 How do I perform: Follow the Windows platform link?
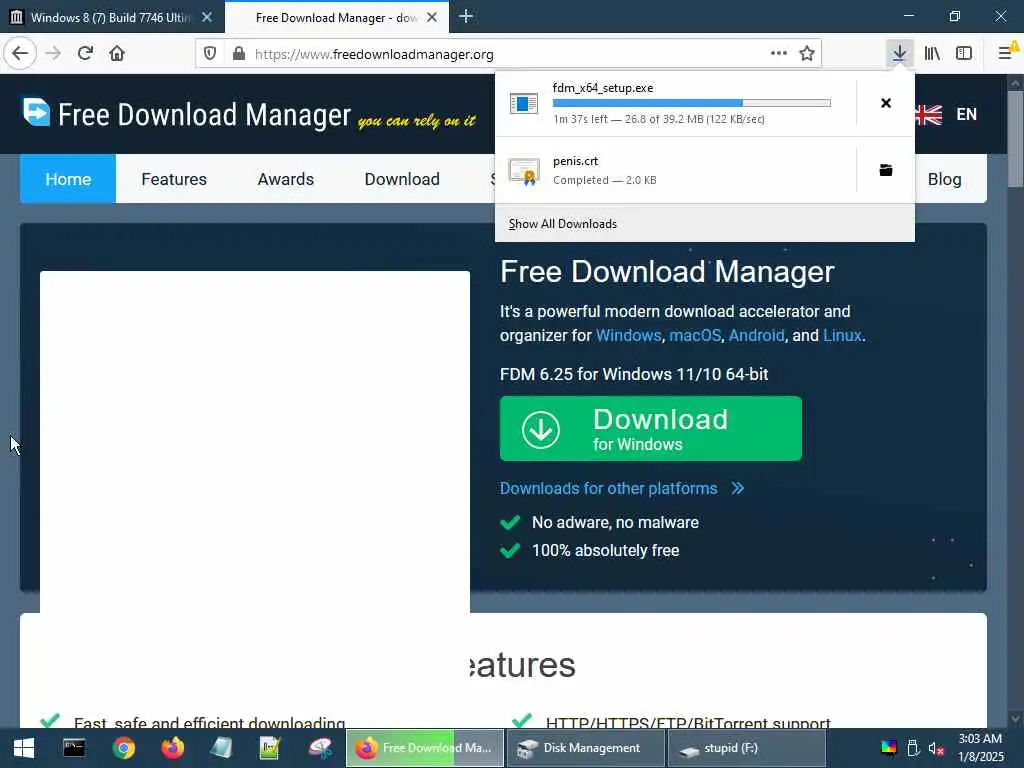click(x=628, y=336)
